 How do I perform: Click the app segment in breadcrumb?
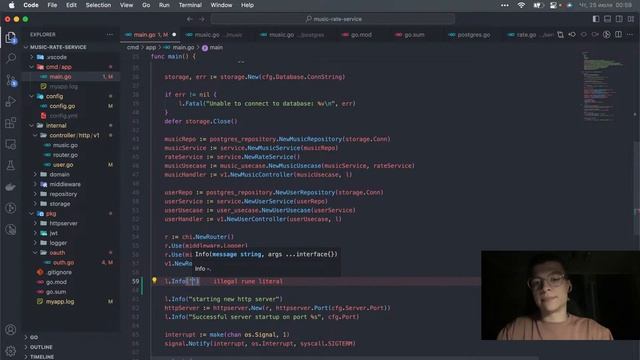[151, 47]
